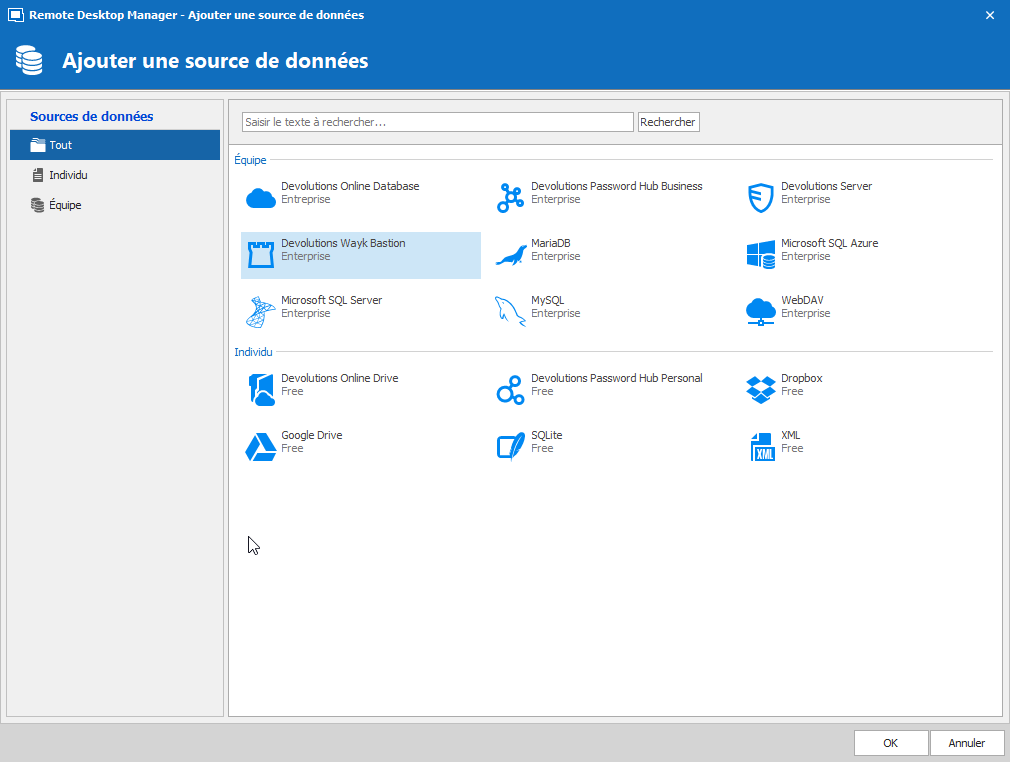Show all data sources with Tout
The height and width of the screenshot is (762, 1010).
pyautogui.click(x=115, y=145)
